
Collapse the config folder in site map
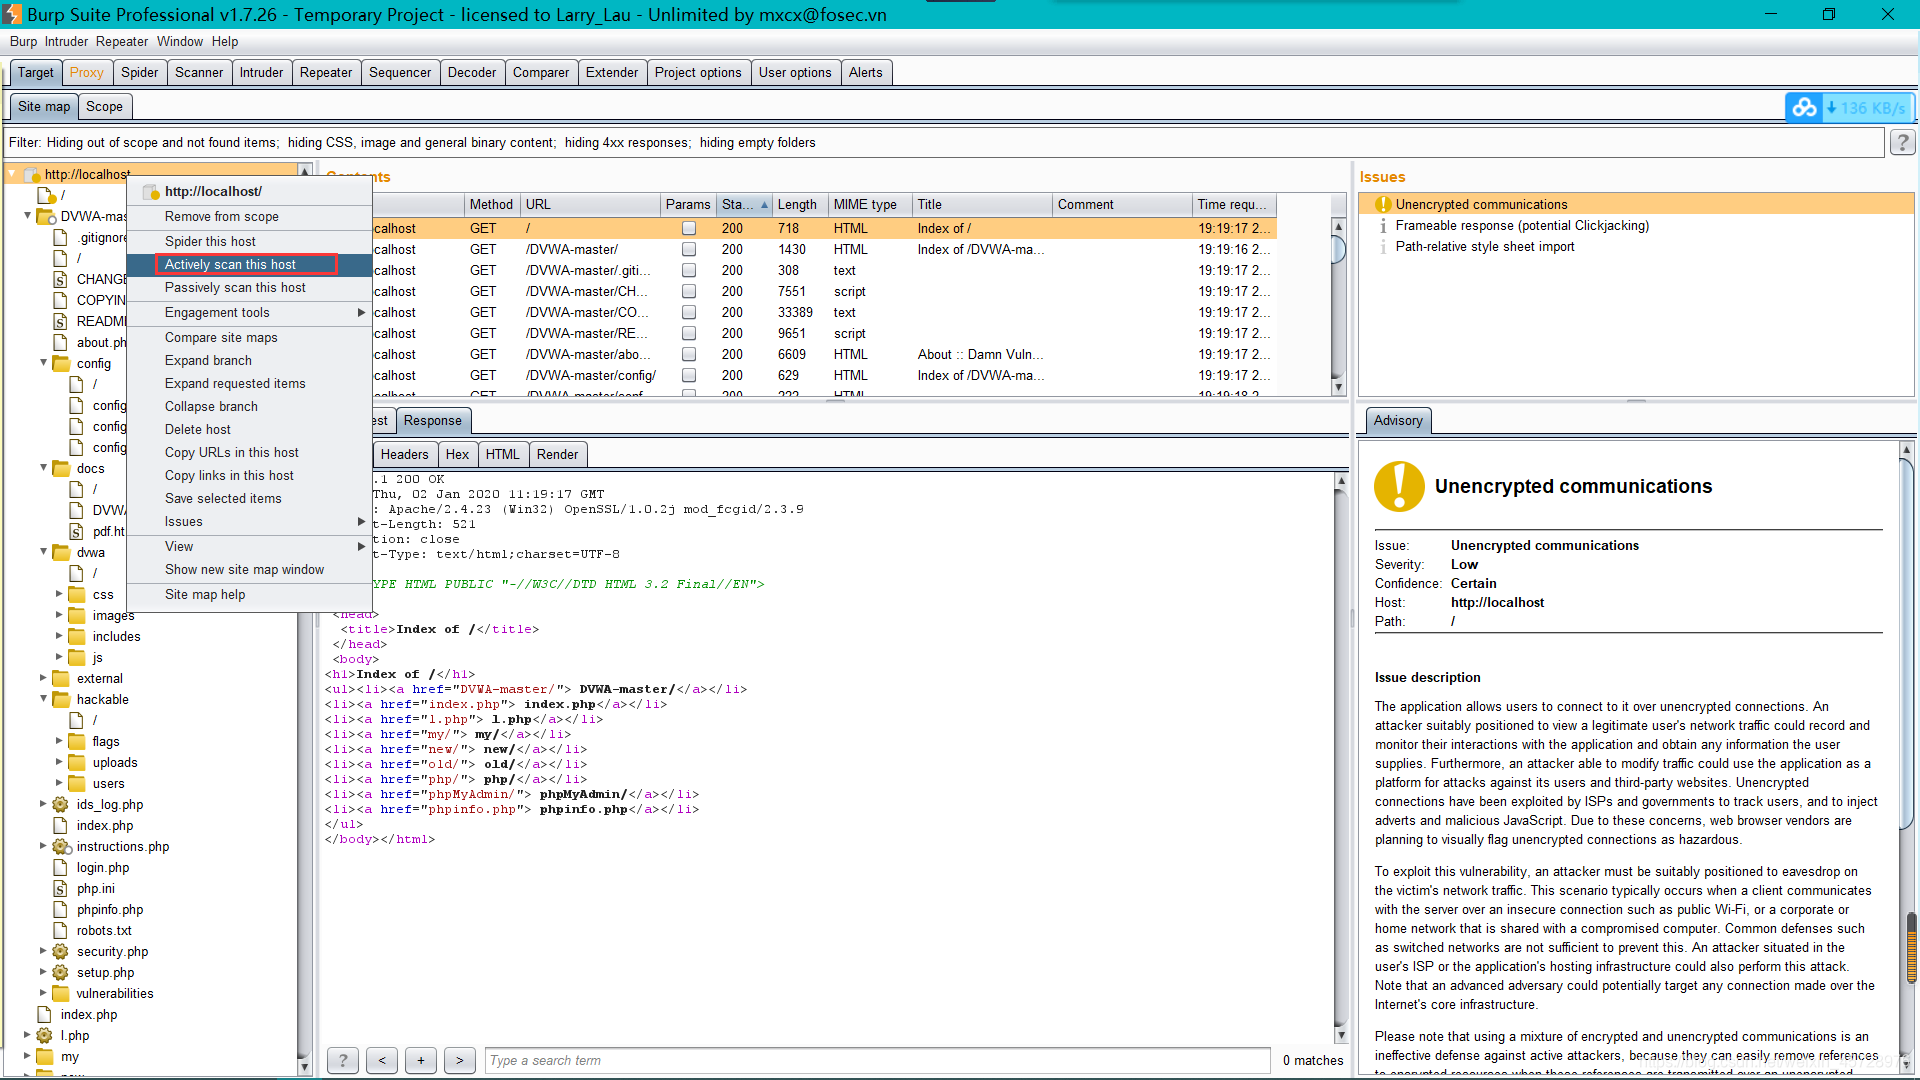click(43, 363)
